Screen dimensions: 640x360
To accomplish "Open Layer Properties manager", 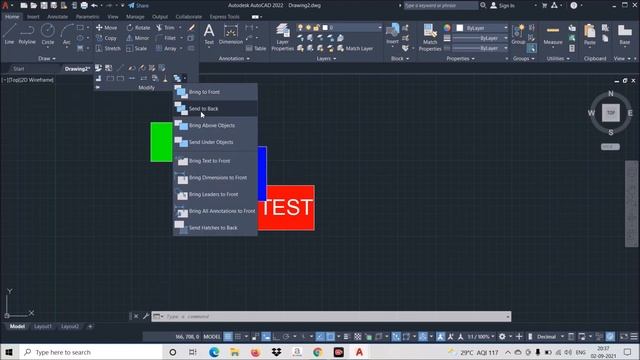I will click(282, 38).
